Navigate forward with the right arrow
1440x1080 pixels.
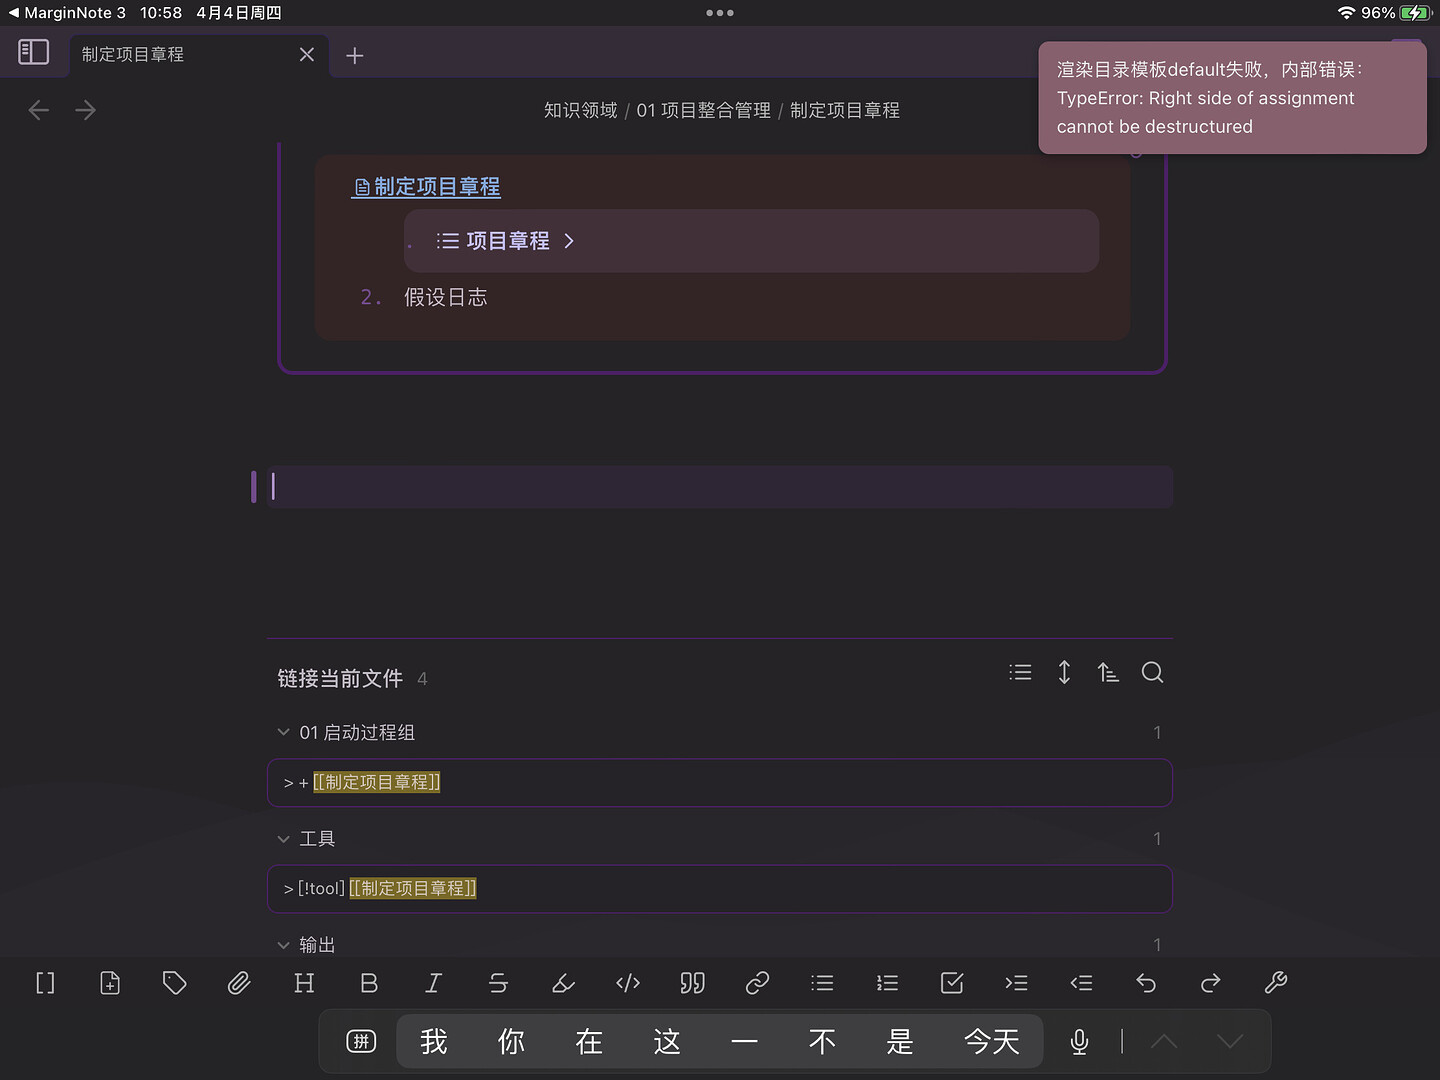pyautogui.click(x=86, y=110)
